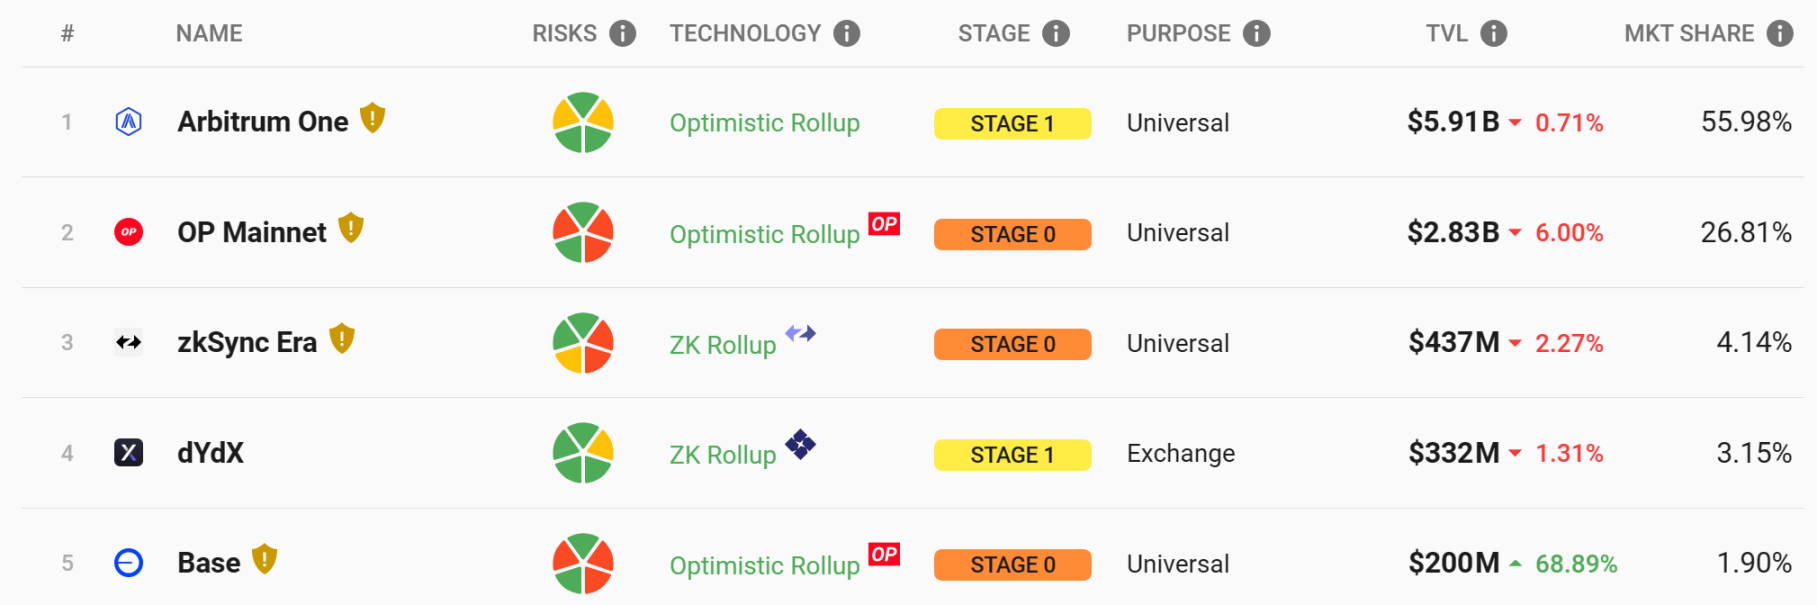Open the zkSync Era project link
Image resolution: width=1817 pixels, height=605 pixels.
[247, 343]
